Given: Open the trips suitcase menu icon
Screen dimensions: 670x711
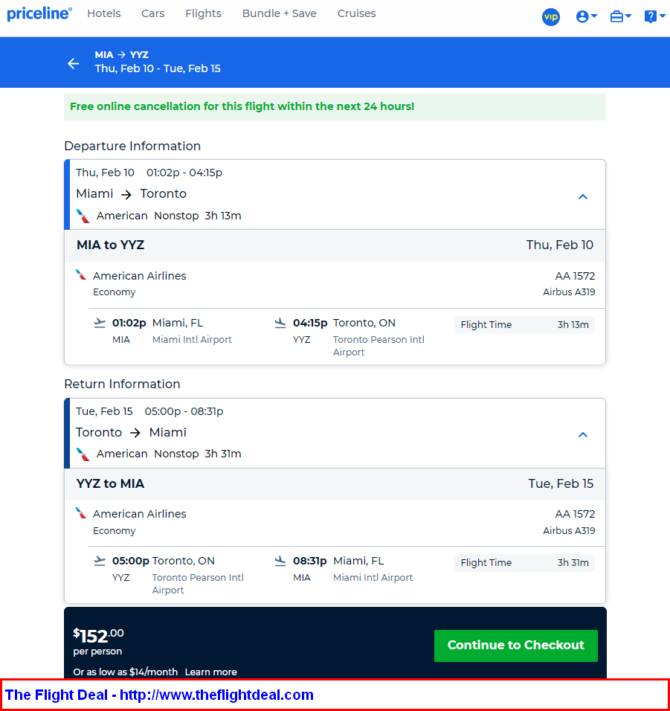Looking at the screenshot, I should 621,17.
